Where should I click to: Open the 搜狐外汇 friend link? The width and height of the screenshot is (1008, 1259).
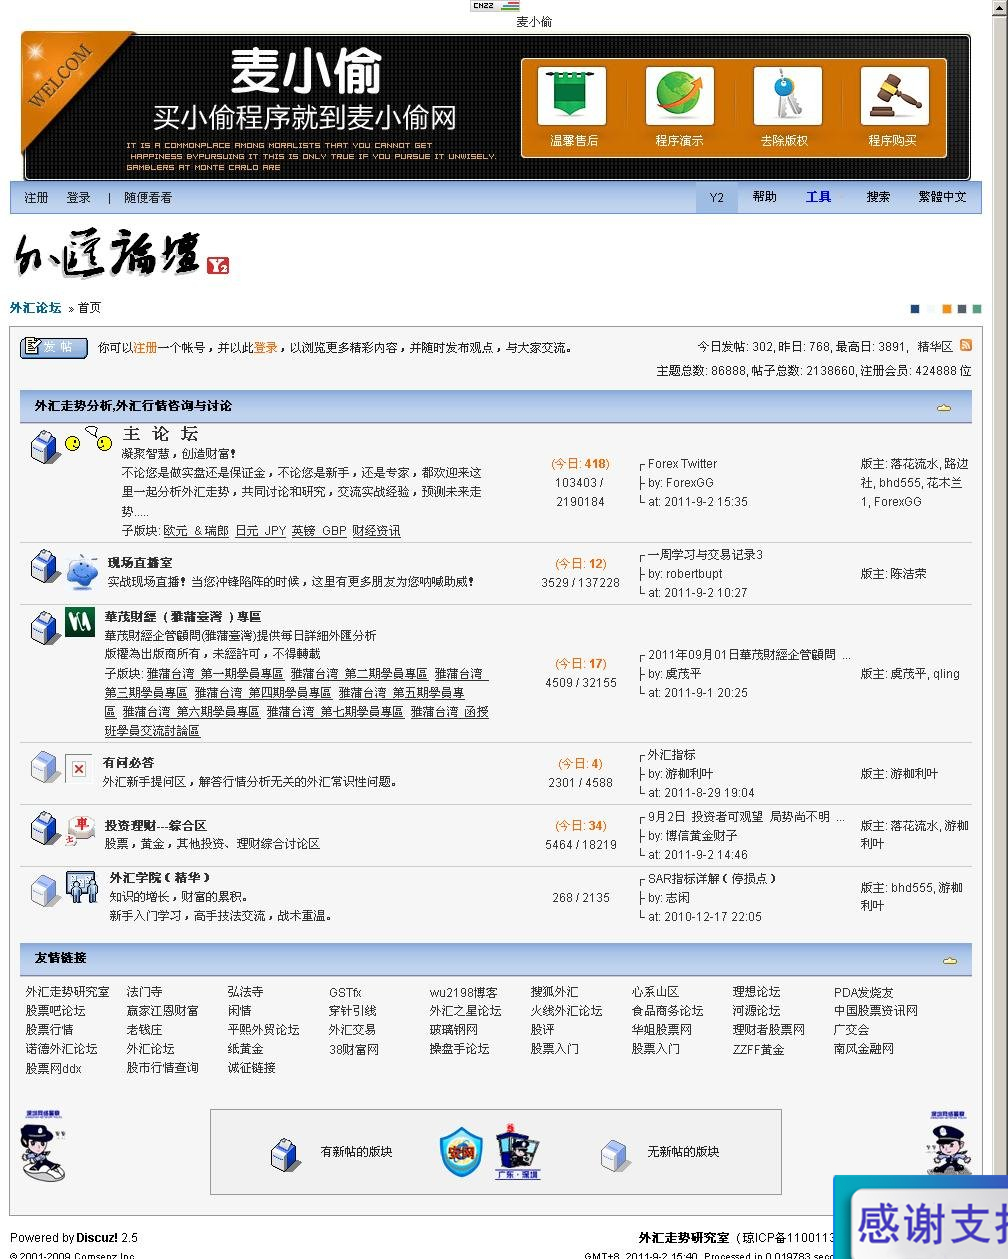pyautogui.click(x=554, y=992)
